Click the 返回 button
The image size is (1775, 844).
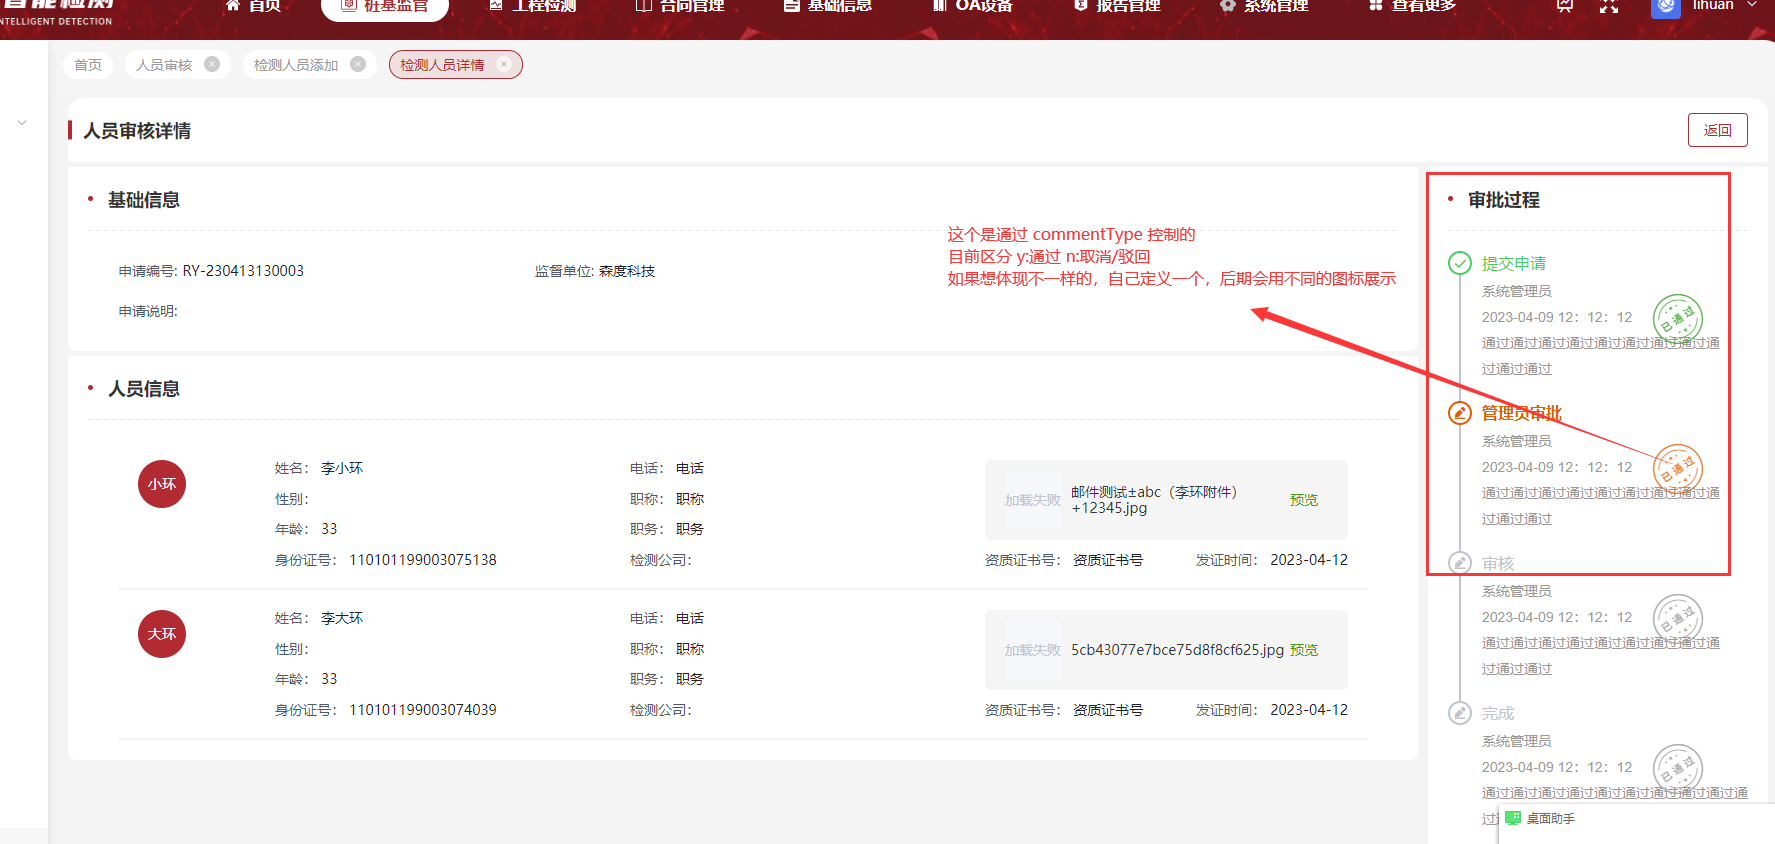[x=1717, y=130]
